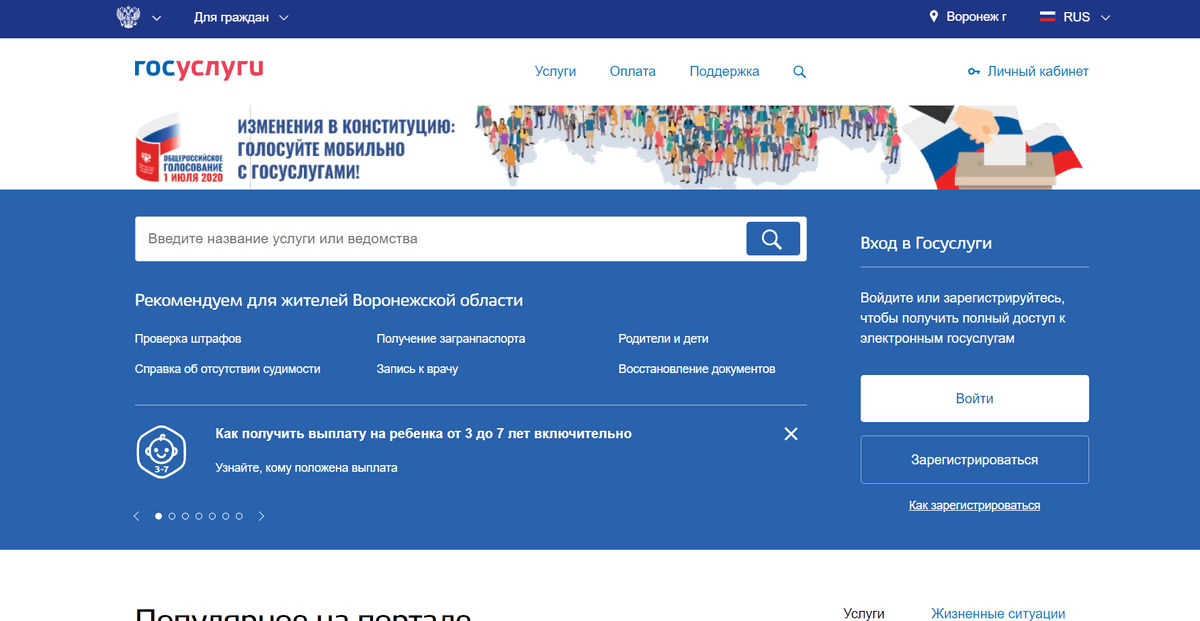Open the child payment 3 to 7 headline
1200x621 pixels.
[x=424, y=434]
